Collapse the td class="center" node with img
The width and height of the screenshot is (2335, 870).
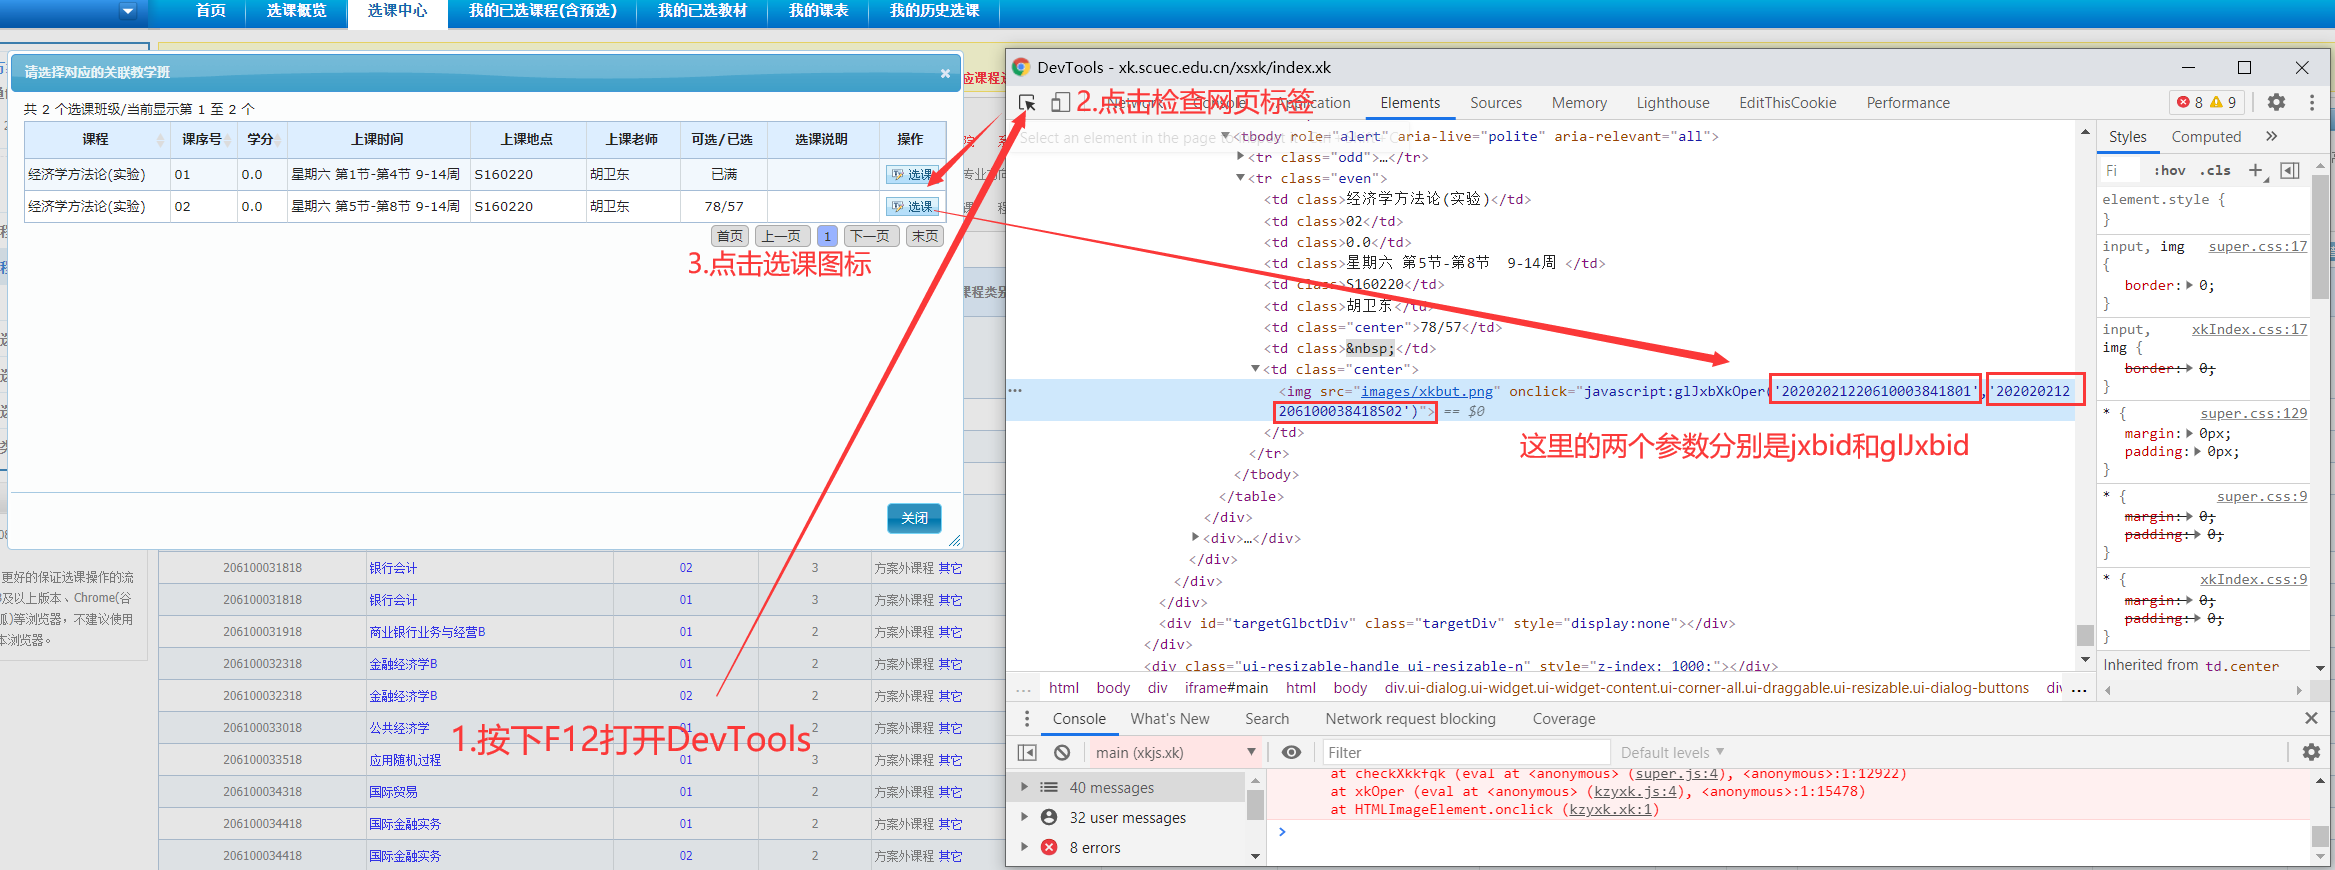pos(1256,369)
